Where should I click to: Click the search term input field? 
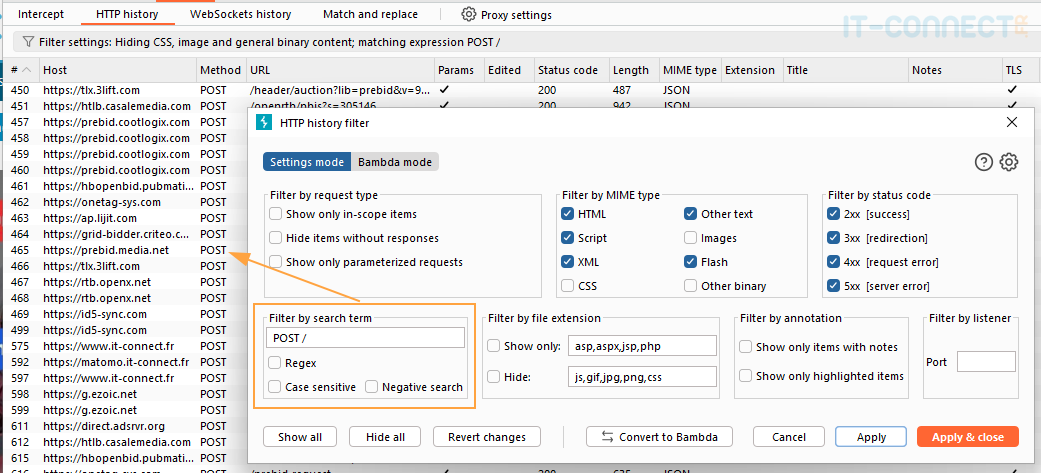pyautogui.click(x=367, y=338)
